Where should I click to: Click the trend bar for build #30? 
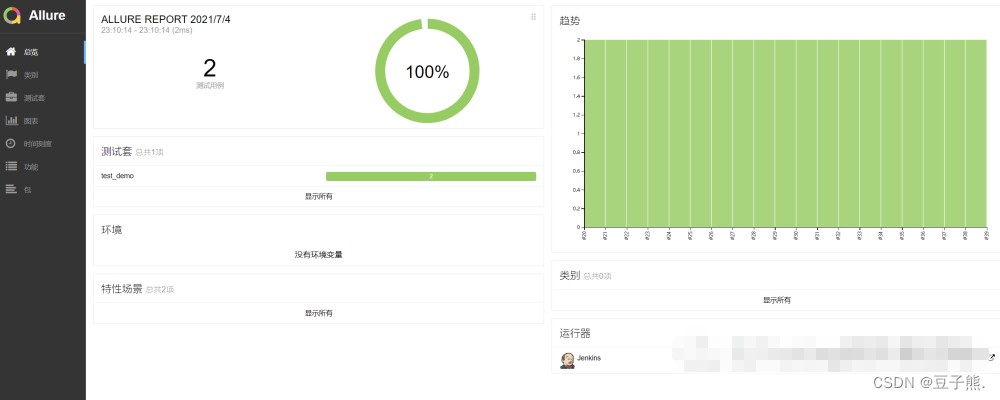coord(807,133)
